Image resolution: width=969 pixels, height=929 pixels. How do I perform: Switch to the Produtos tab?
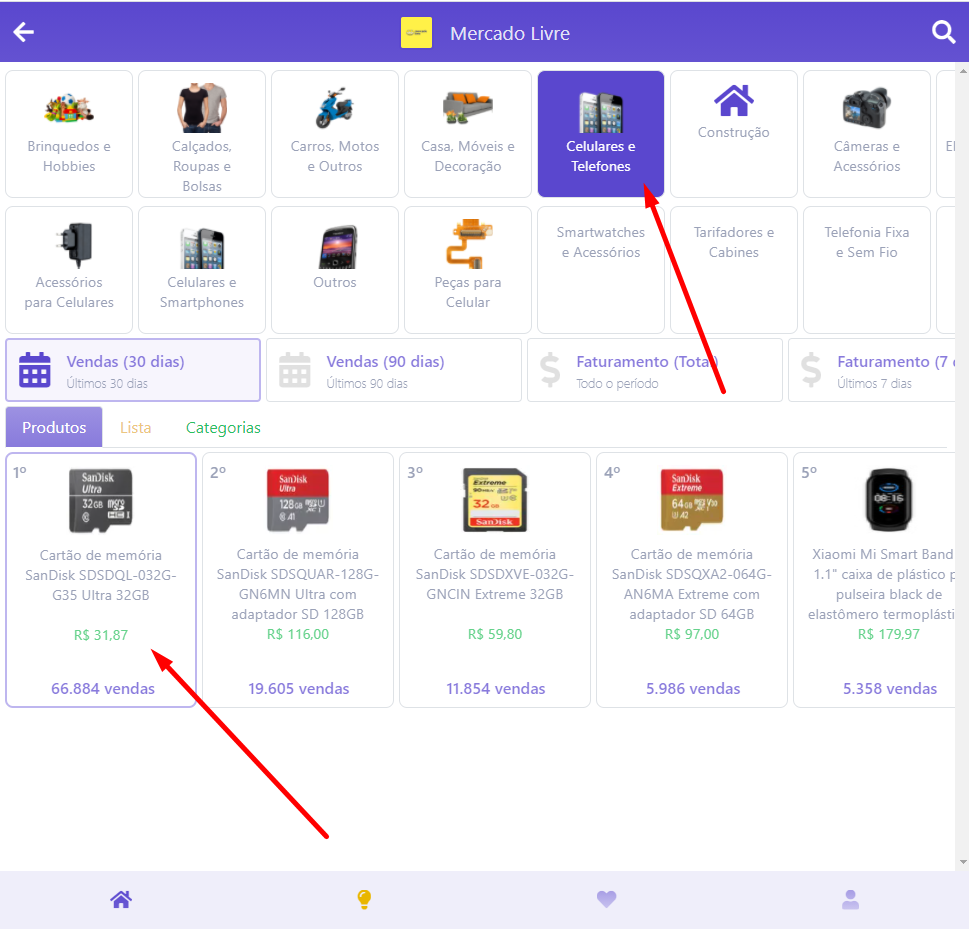(x=54, y=427)
